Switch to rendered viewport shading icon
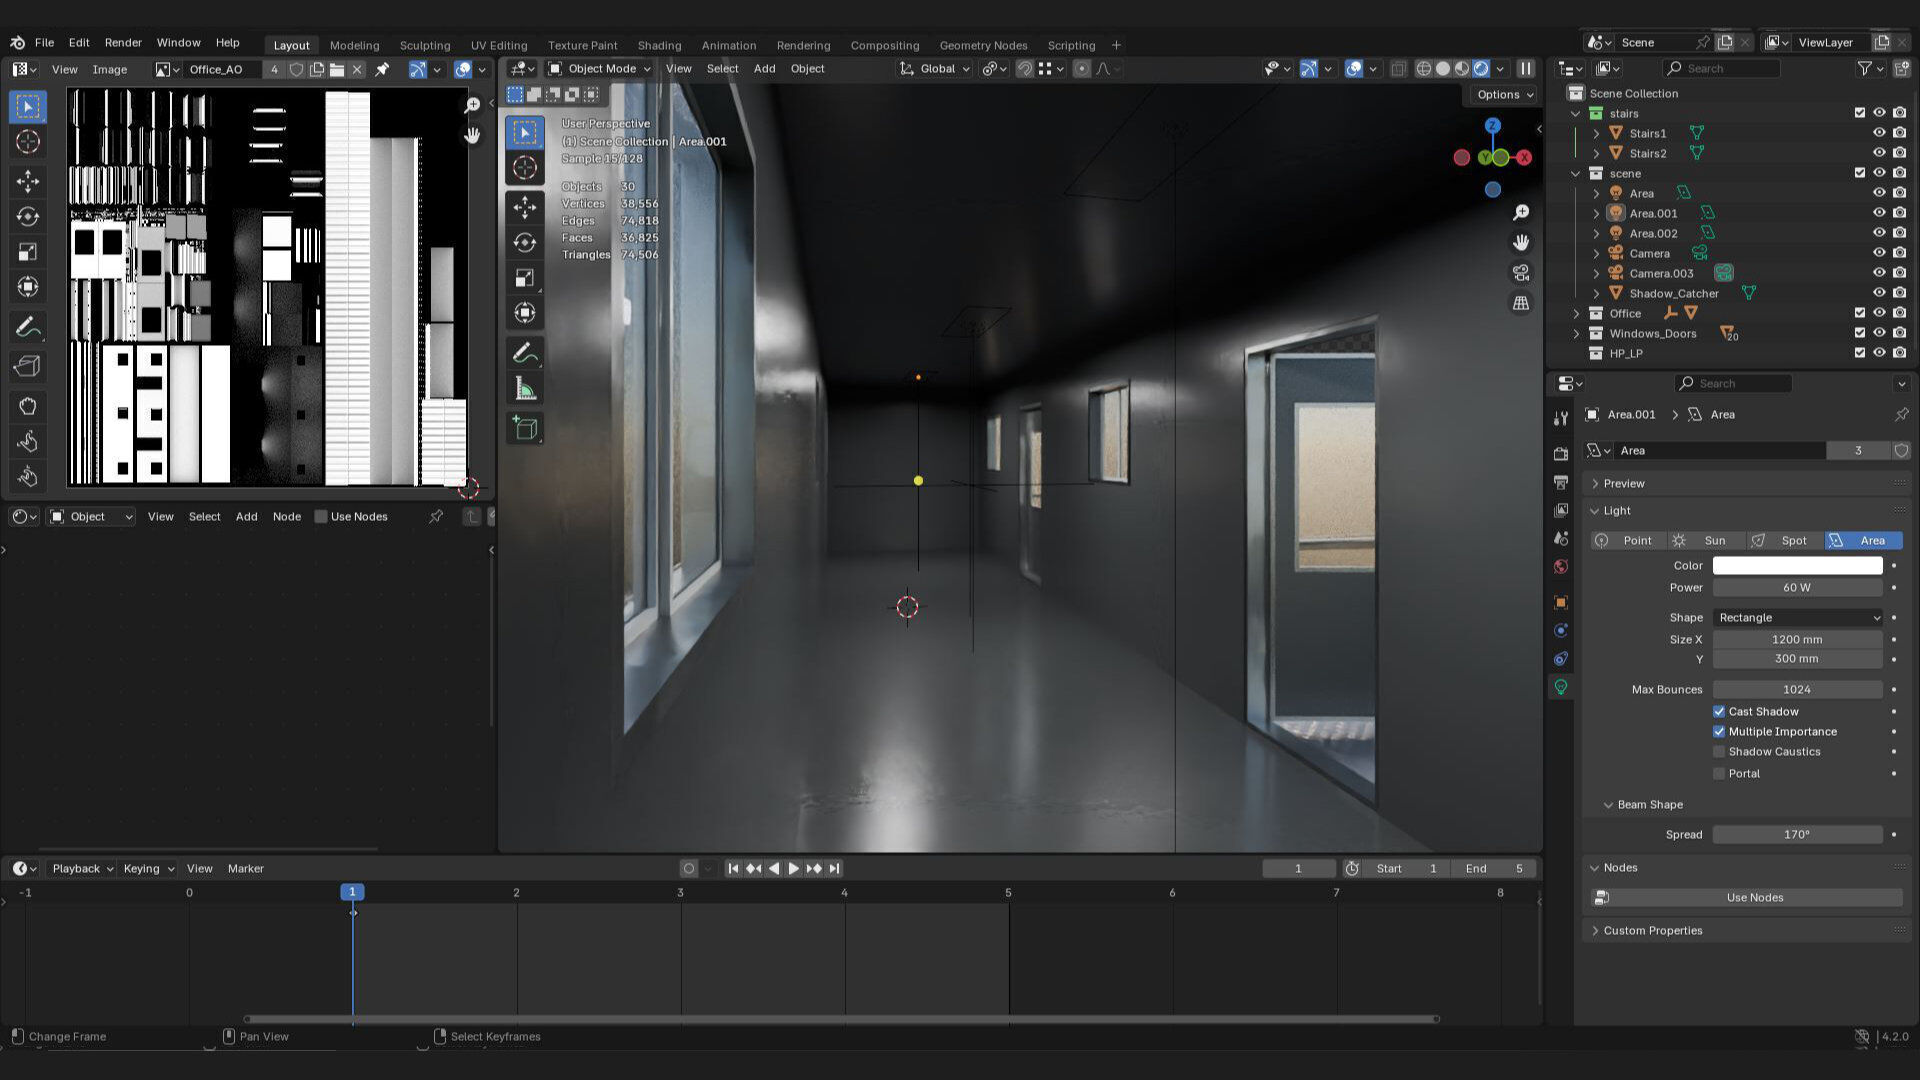This screenshot has height=1080, width=1920. click(x=1481, y=69)
